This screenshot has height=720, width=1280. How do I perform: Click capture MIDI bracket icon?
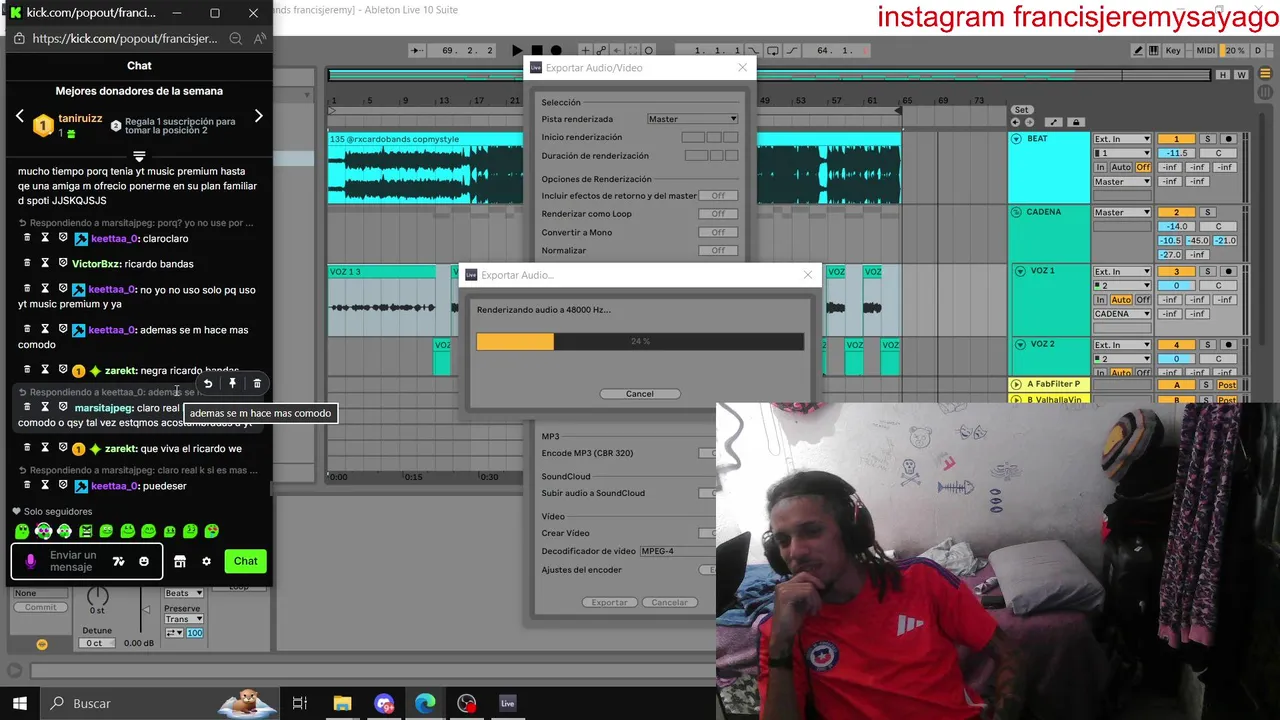click(x=633, y=50)
